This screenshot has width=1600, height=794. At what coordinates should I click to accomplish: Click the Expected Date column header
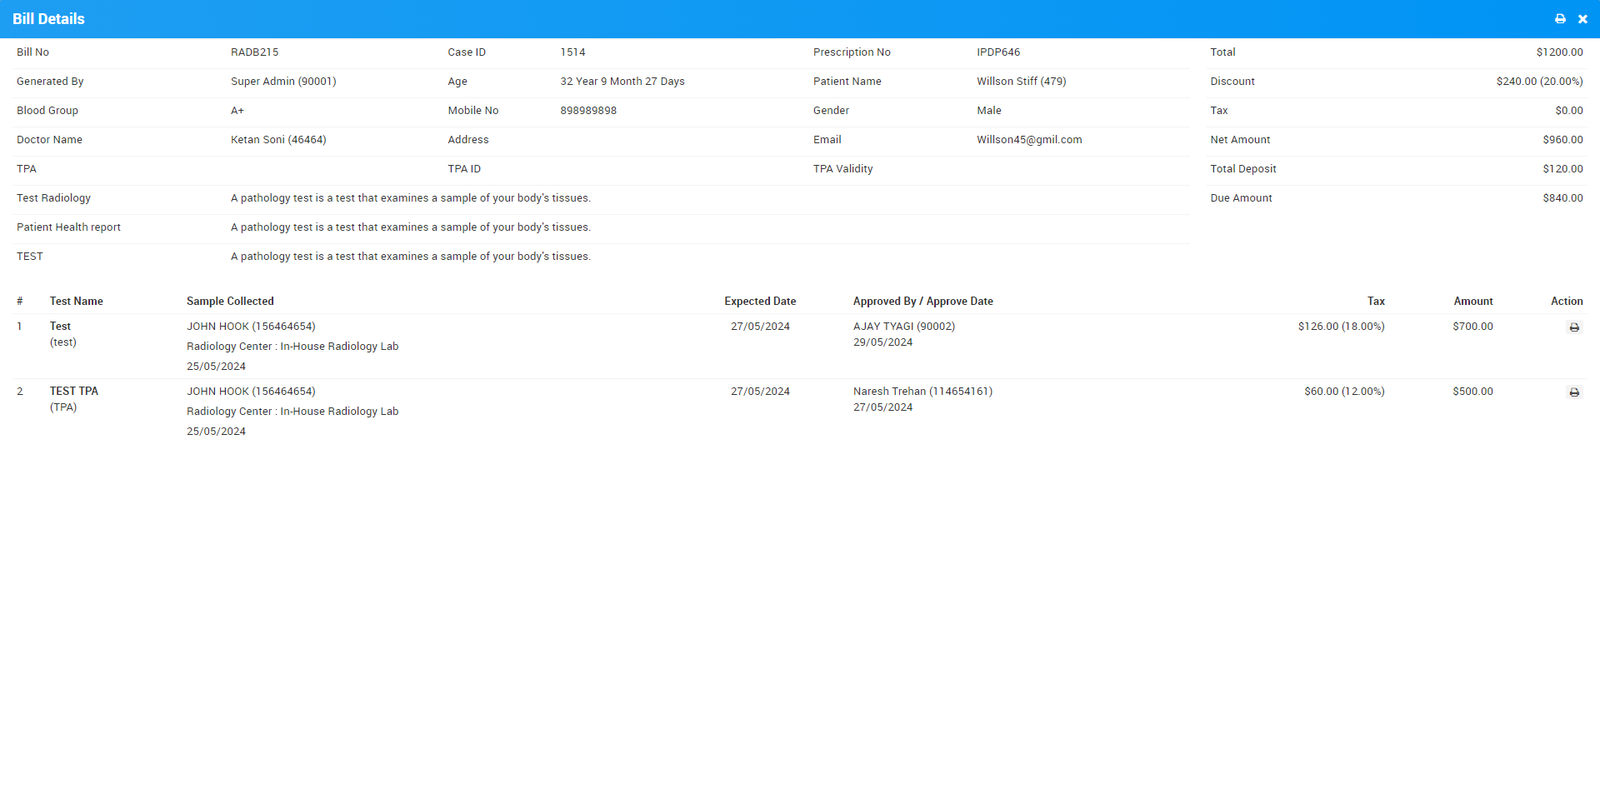pos(760,301)
